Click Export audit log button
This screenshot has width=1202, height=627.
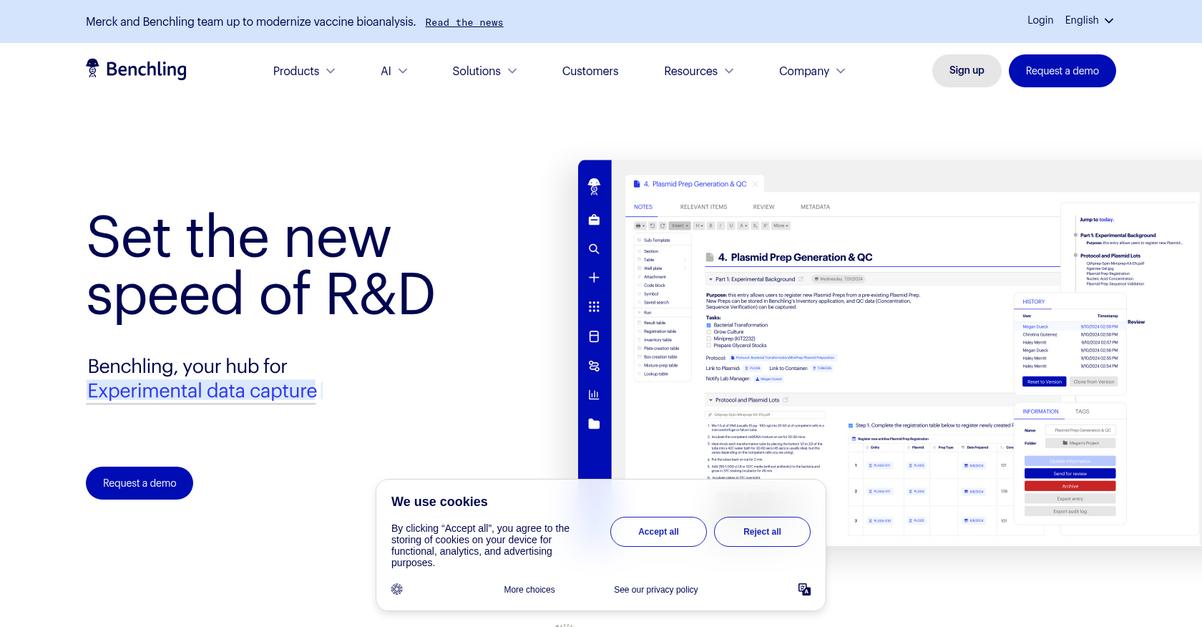(1069, 511)
